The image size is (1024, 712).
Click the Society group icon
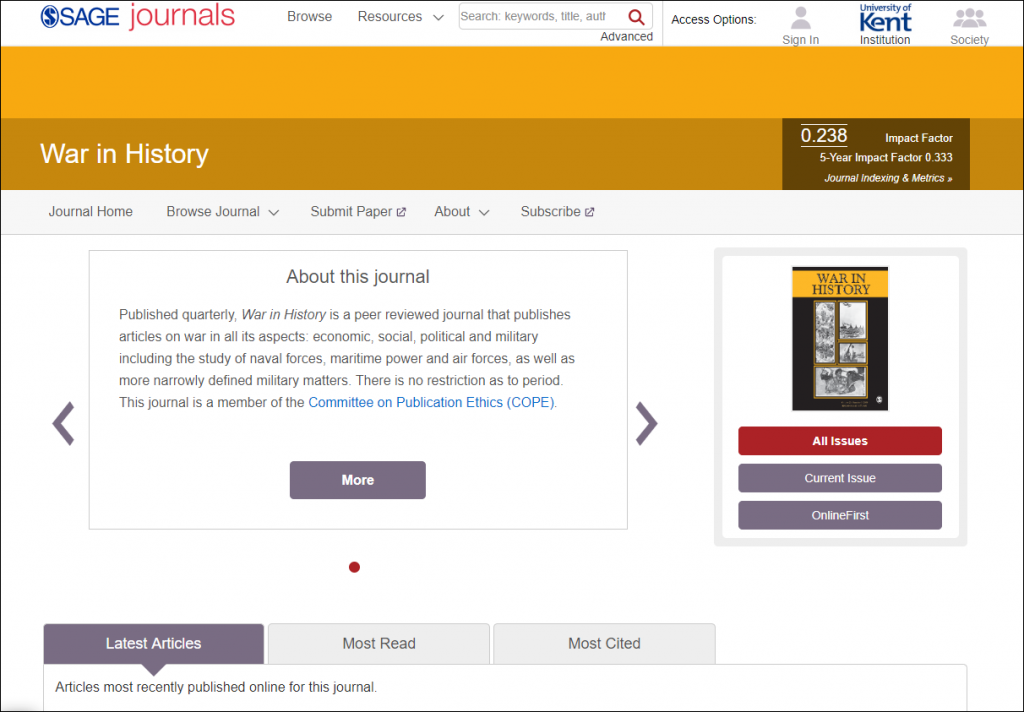point(969,19)
